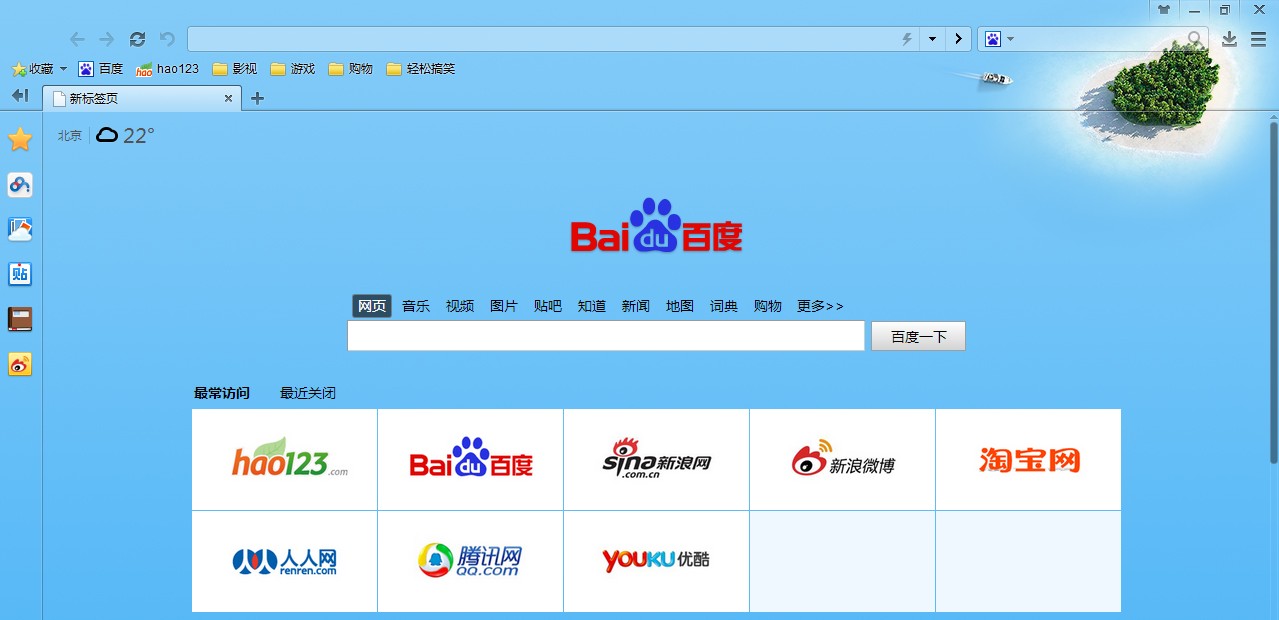1279x620 pixels.
Task: Reload the page with the refresh icon
Action: coord(138,39)
